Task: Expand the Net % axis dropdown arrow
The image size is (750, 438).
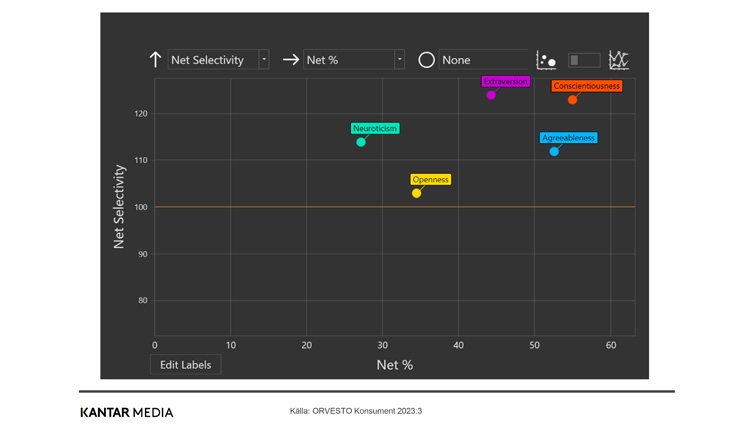Action: (399, 60)
